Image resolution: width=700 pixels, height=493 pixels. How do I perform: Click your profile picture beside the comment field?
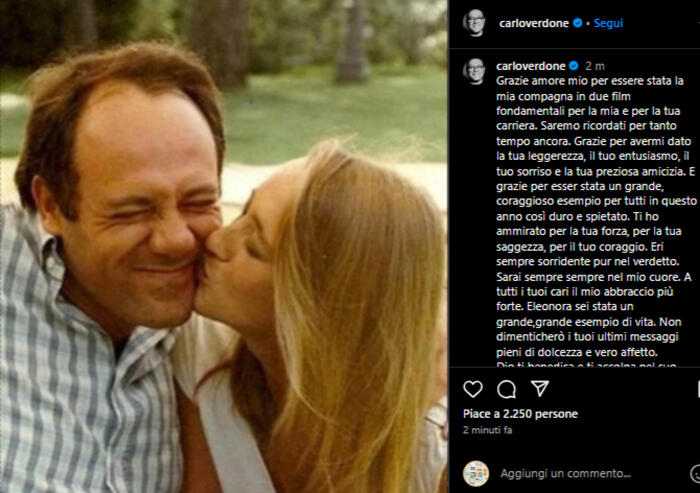(476, 473)
